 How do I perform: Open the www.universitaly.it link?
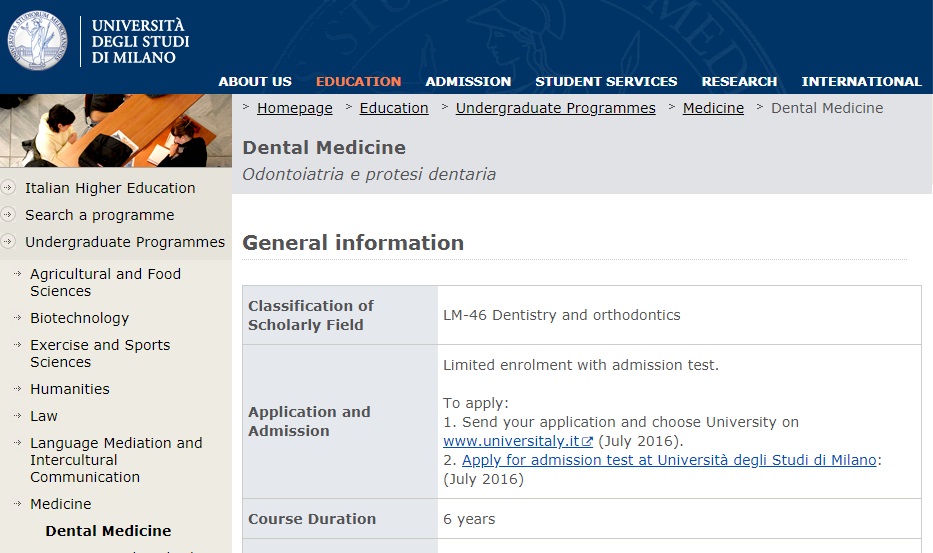tap(511, 441)
